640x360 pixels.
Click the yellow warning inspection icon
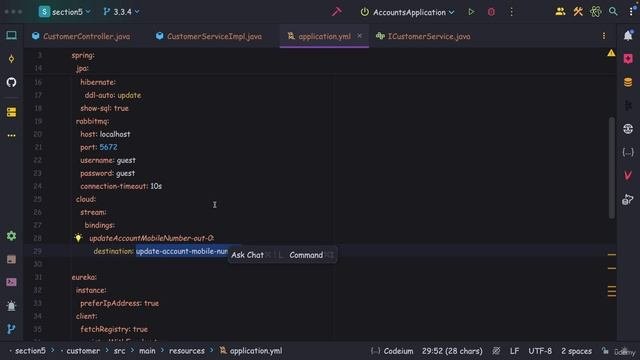(611, 53)
